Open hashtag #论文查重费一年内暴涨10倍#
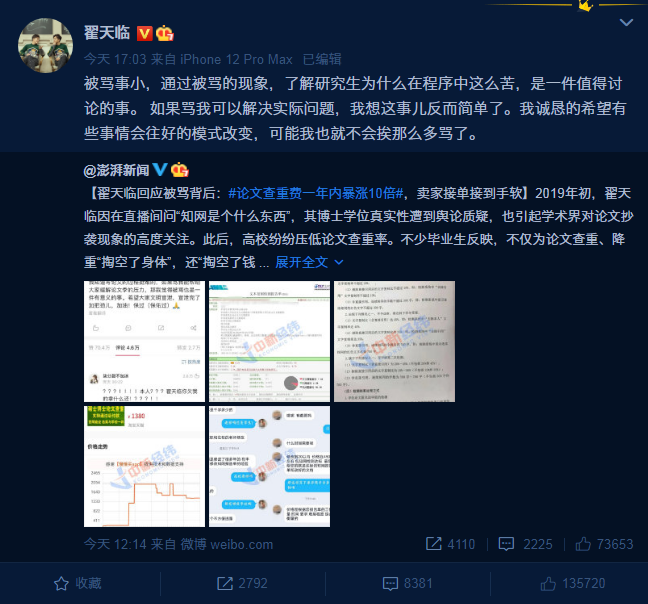This screenshot has height=604, width=648. coord(316,193)
